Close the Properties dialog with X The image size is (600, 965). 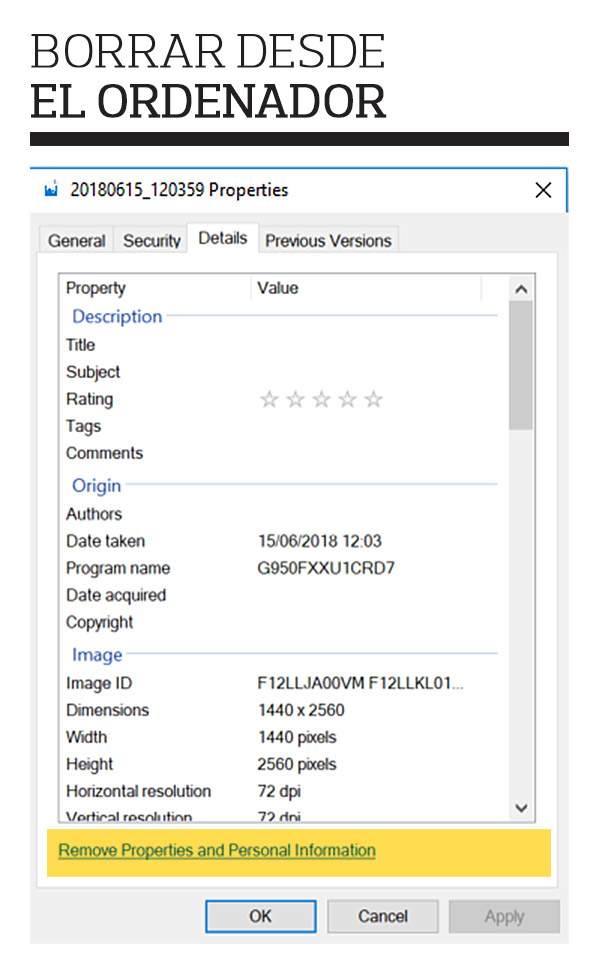point(543,190)
